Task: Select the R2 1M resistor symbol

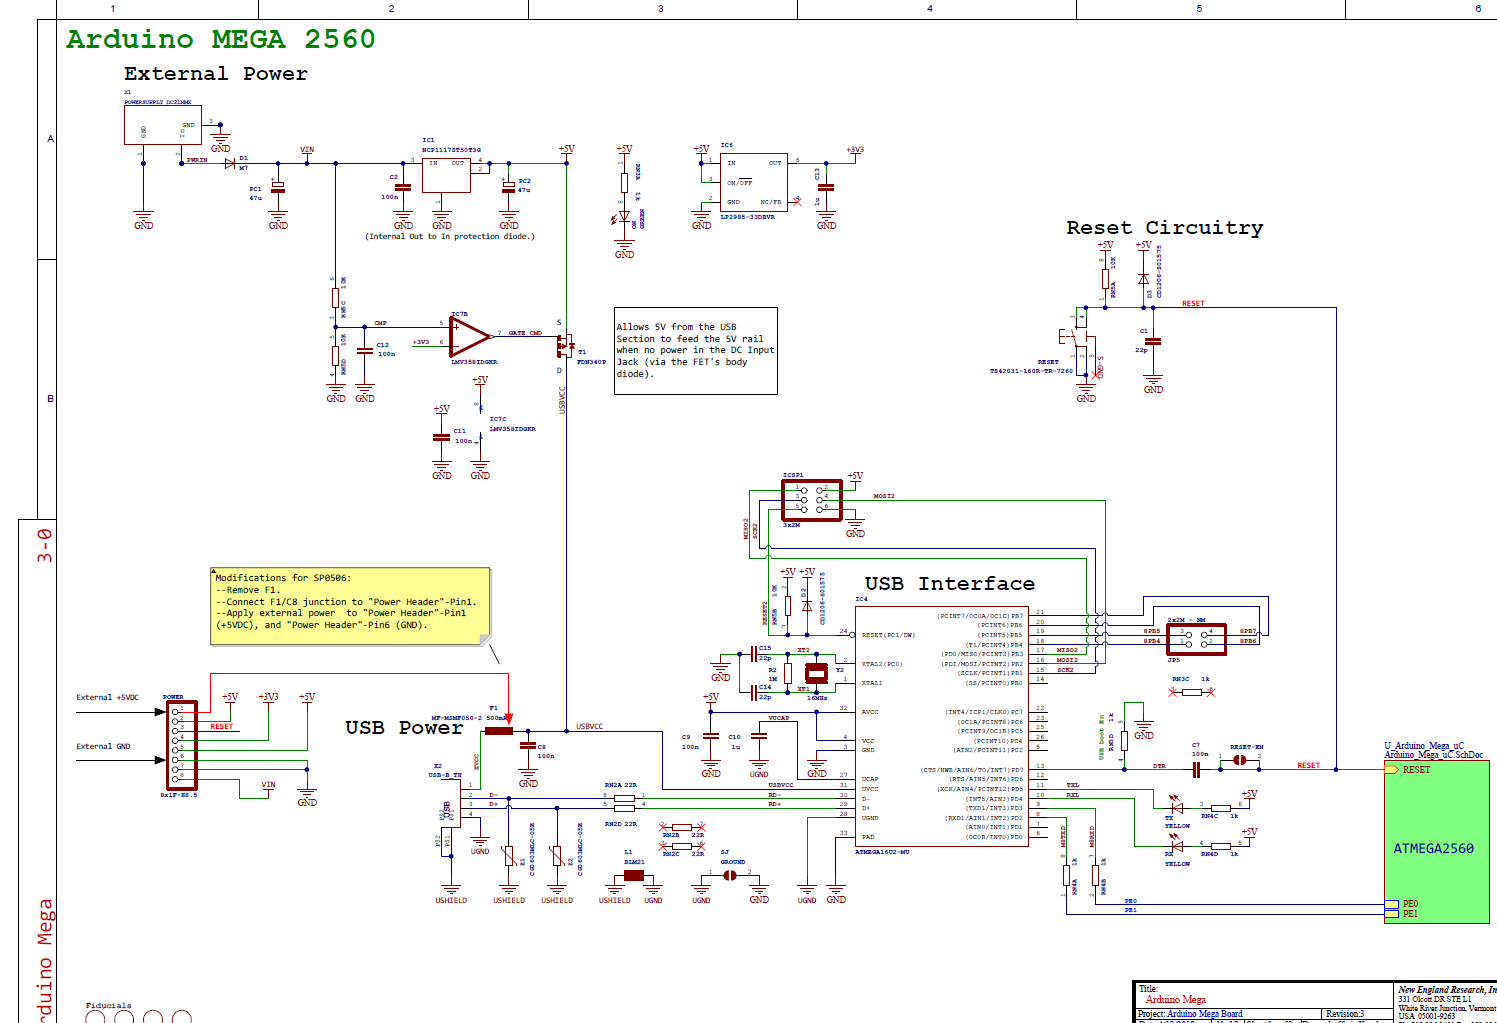Action: (x=788, y=672)
